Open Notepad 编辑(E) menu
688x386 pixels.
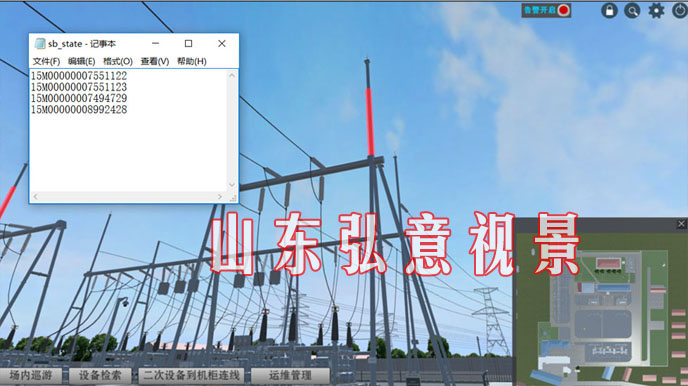tap(82, 61)
